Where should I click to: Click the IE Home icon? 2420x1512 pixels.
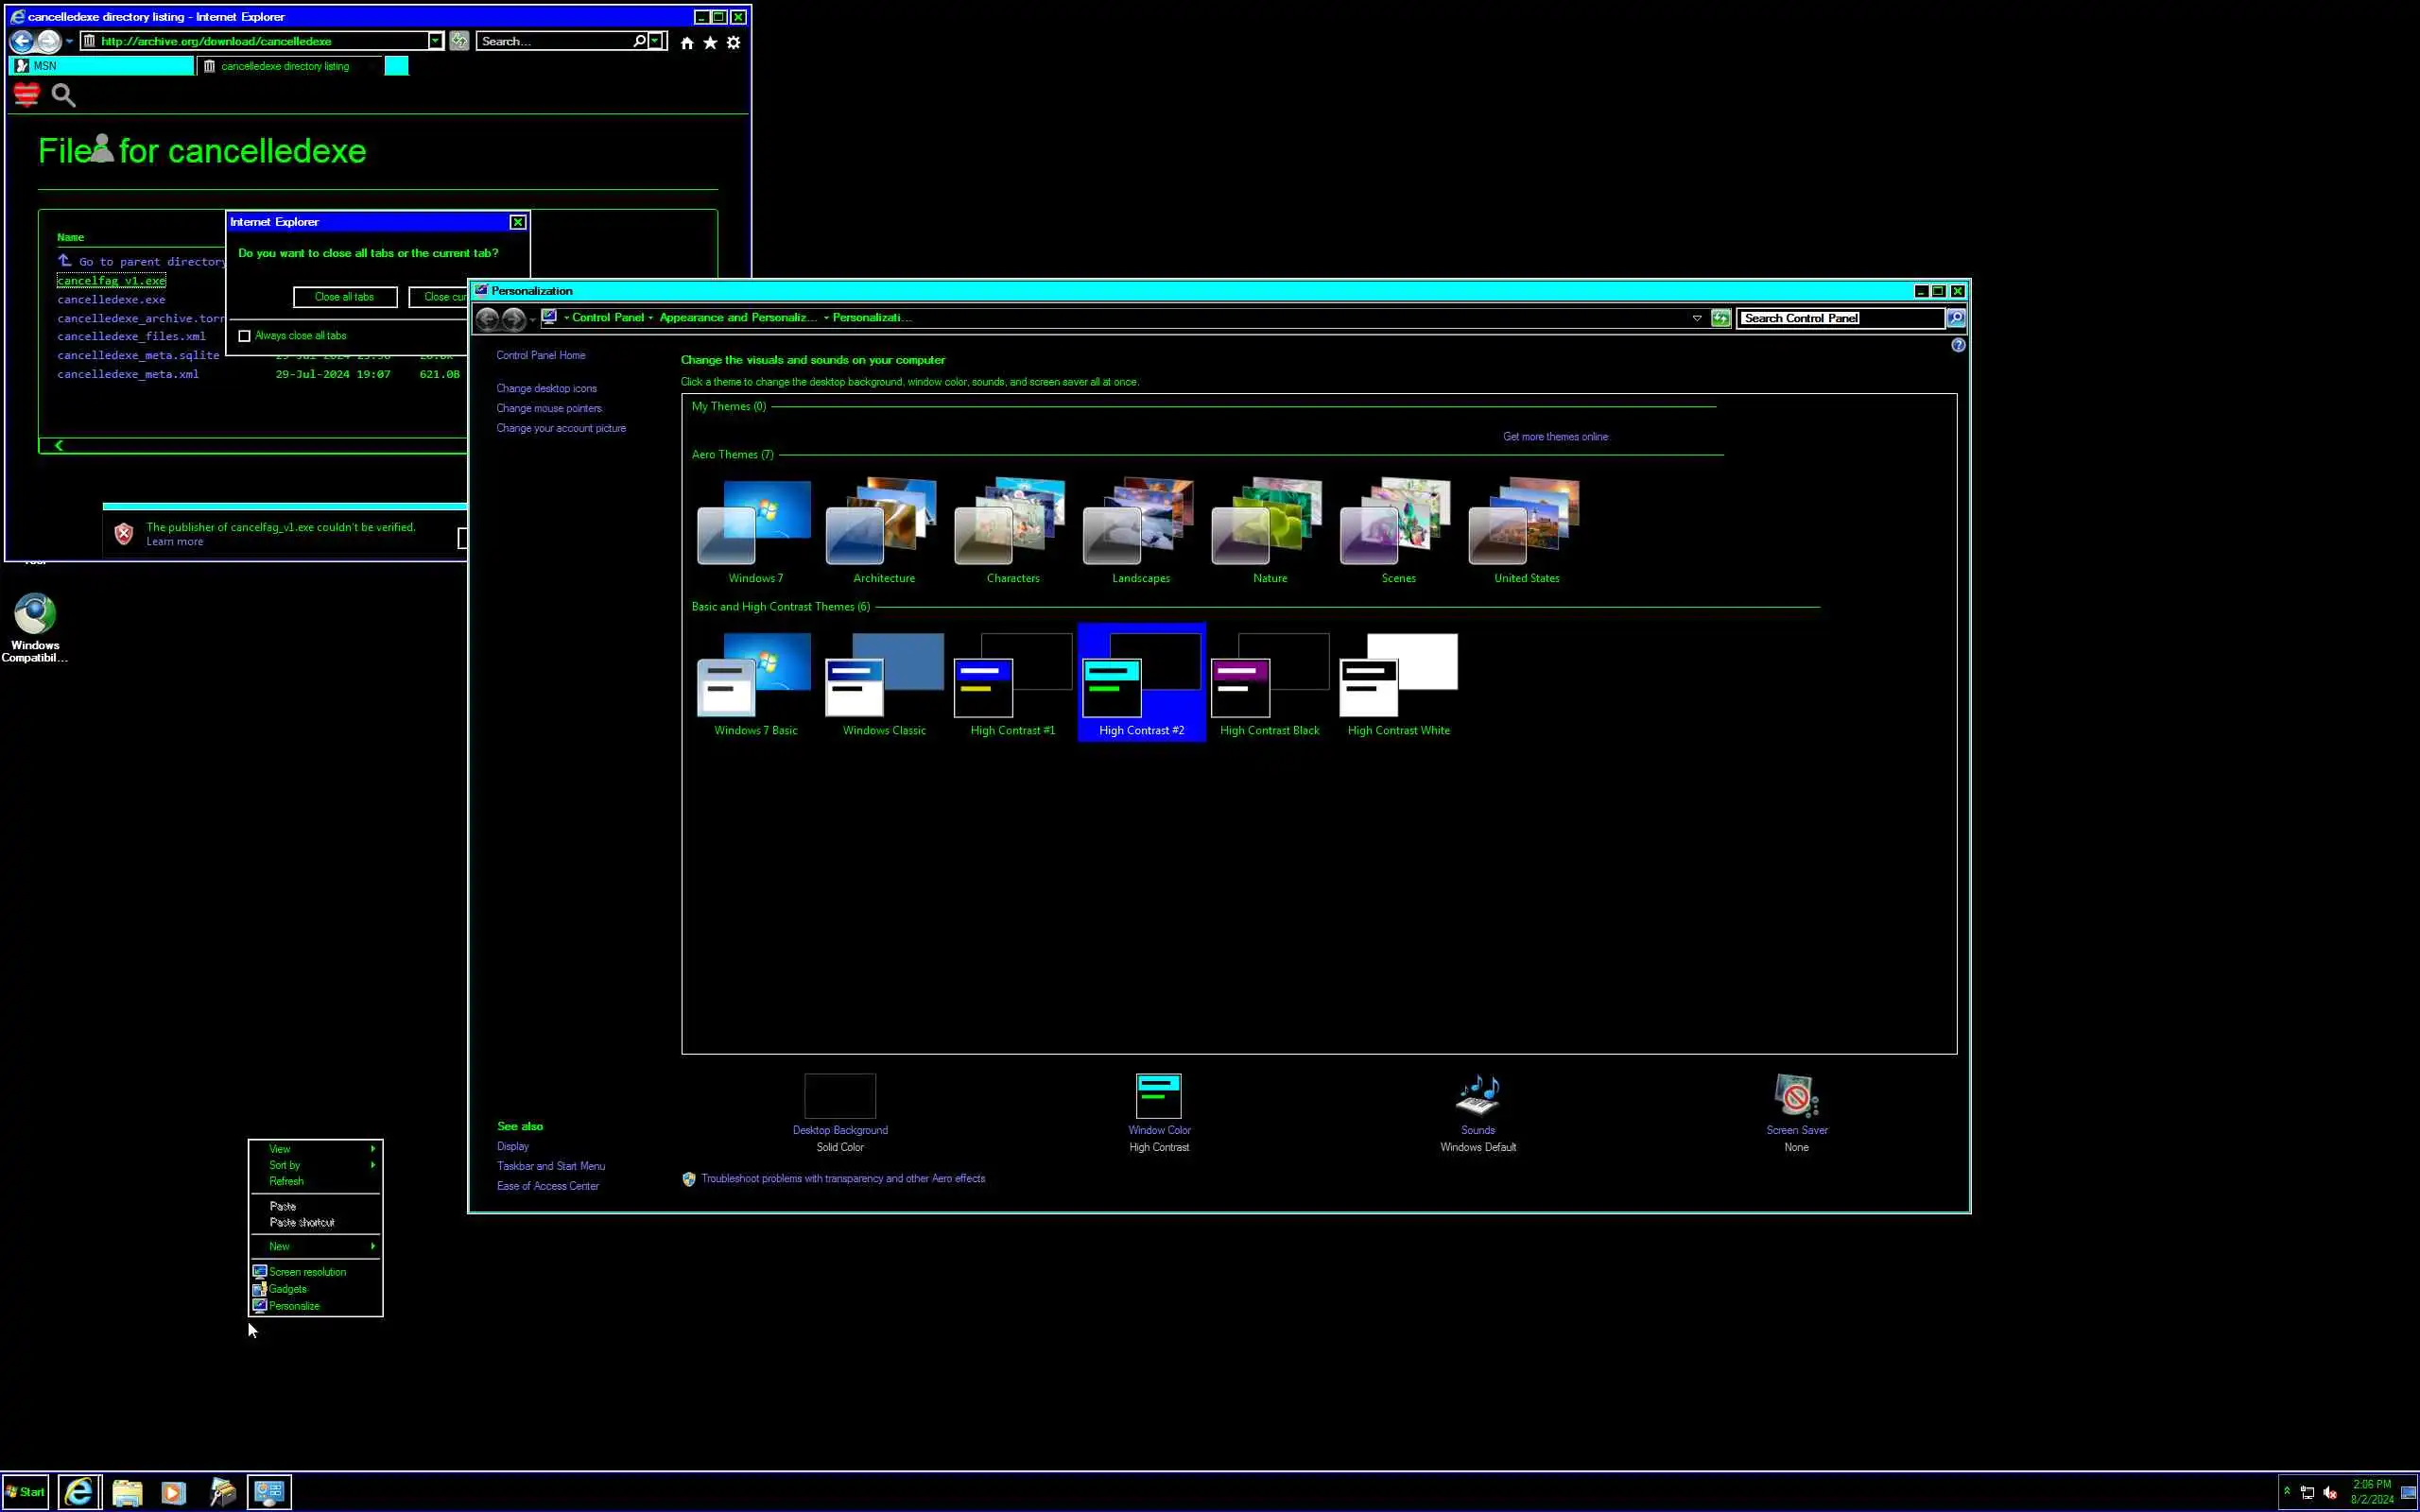tap(686, 42)
